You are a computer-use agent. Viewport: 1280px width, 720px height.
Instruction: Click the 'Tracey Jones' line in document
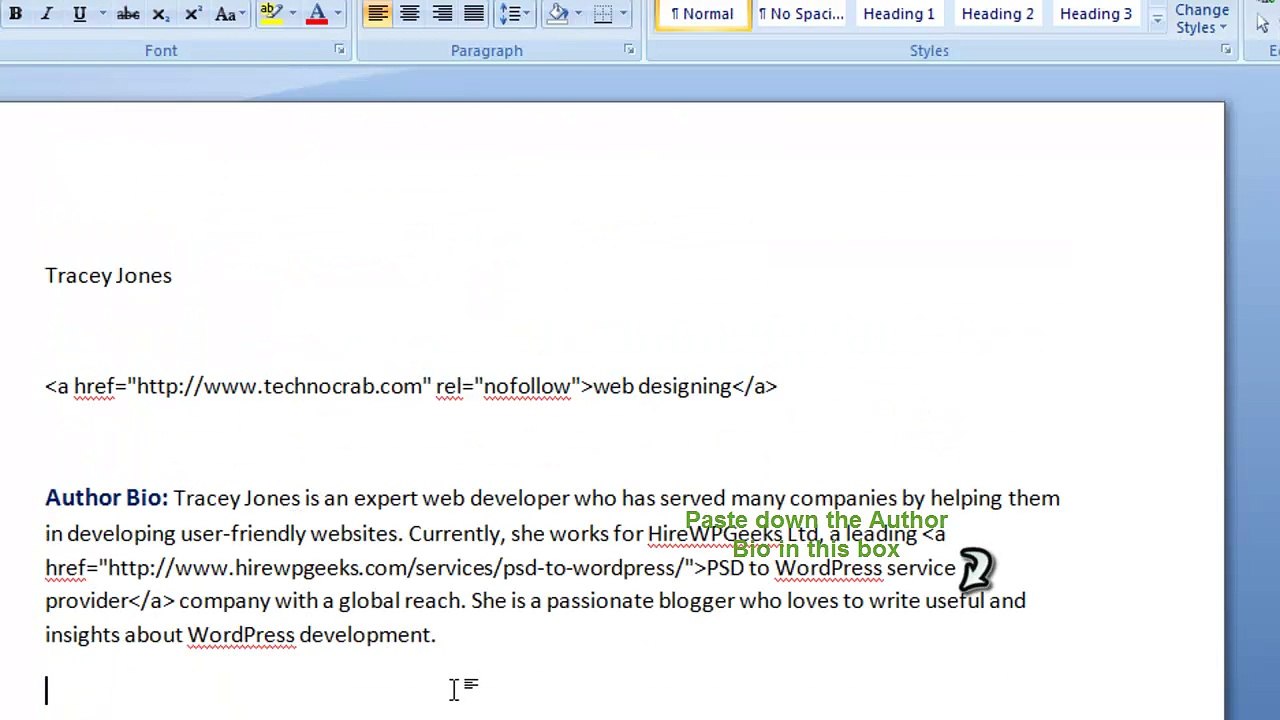click(x=108, y=276)
